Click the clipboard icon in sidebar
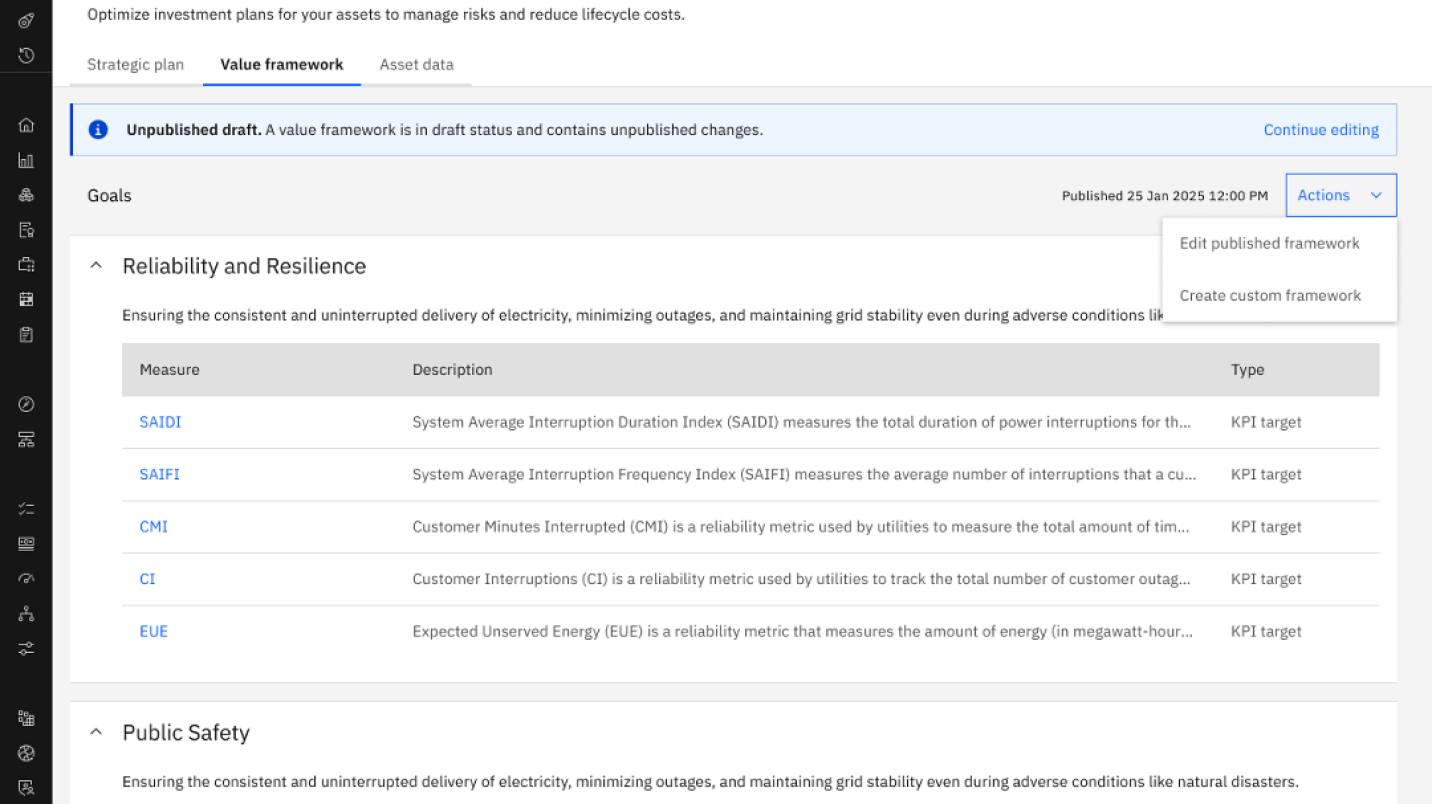This screenshot has width=1432, height=804. pyautogui.click(x=26, y=334)
